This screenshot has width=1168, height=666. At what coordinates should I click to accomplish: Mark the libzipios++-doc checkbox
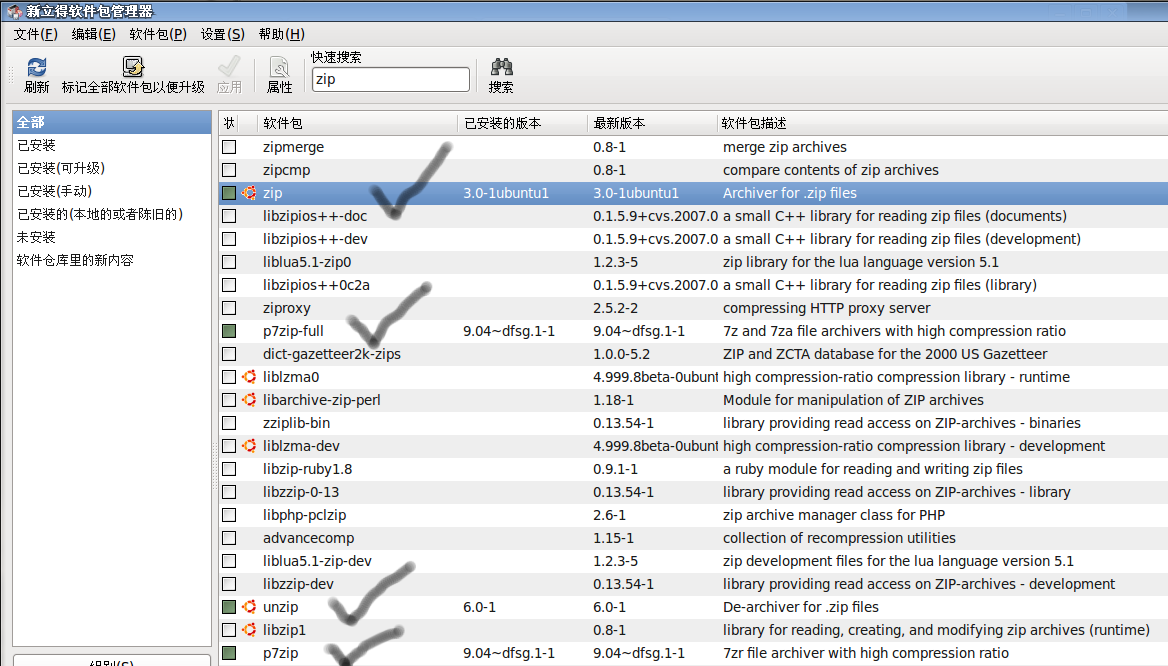[x=229, y=216]
